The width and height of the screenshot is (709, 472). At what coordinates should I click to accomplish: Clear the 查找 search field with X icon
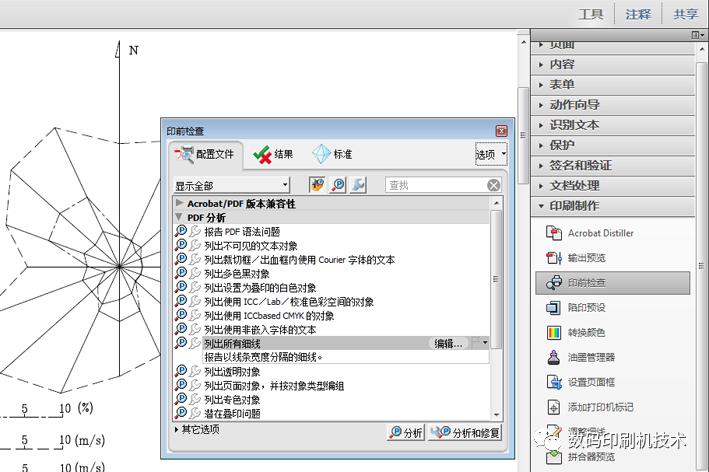(493, 185)
